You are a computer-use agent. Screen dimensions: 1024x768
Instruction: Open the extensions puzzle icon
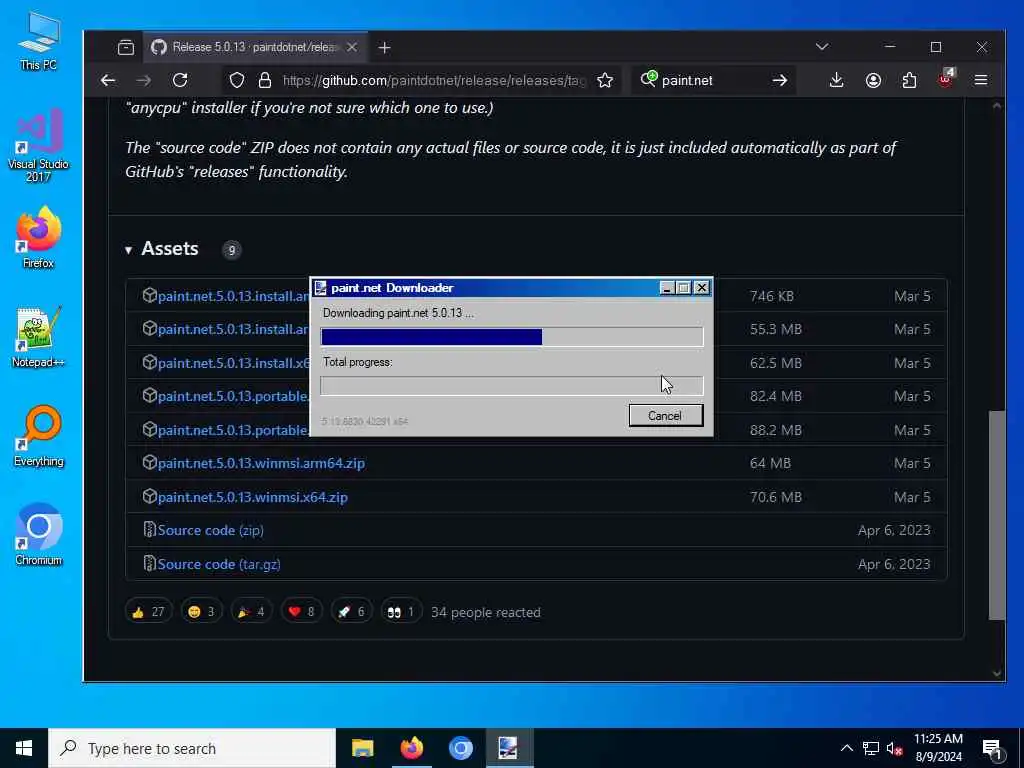(909, 80)
